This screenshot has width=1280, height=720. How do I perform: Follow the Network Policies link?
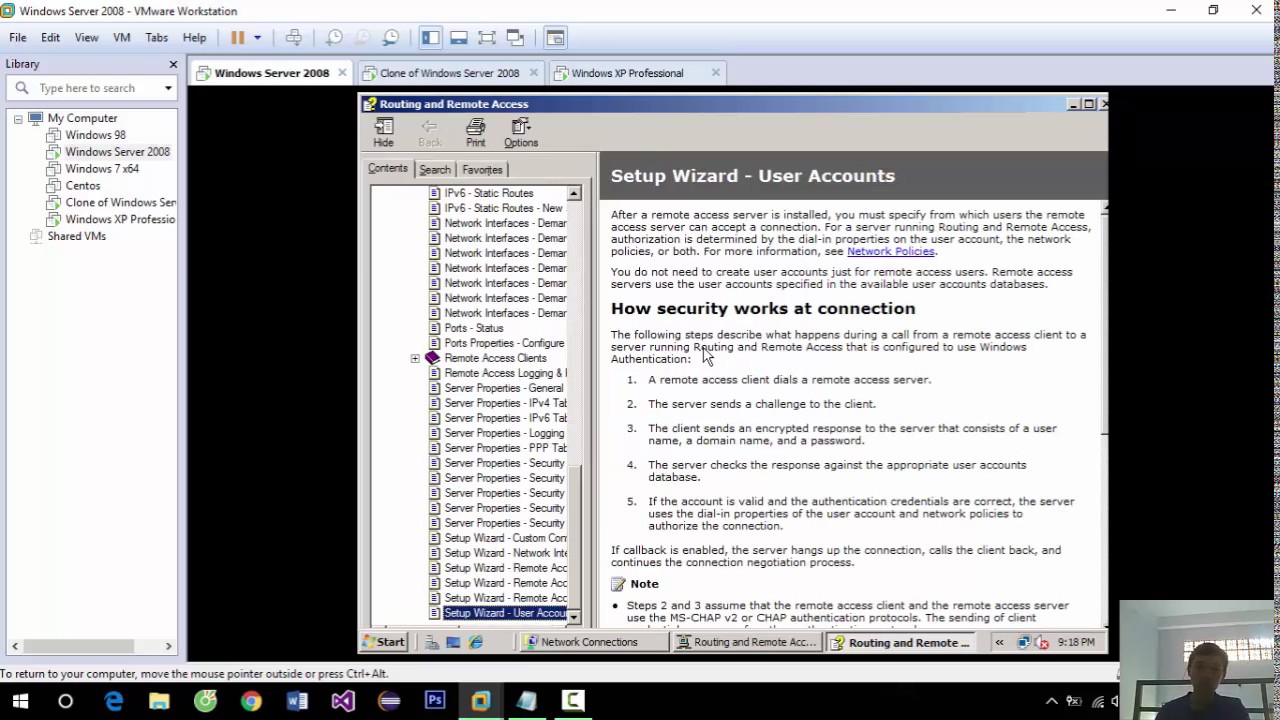pyautogui.click(x=890, y=252)
